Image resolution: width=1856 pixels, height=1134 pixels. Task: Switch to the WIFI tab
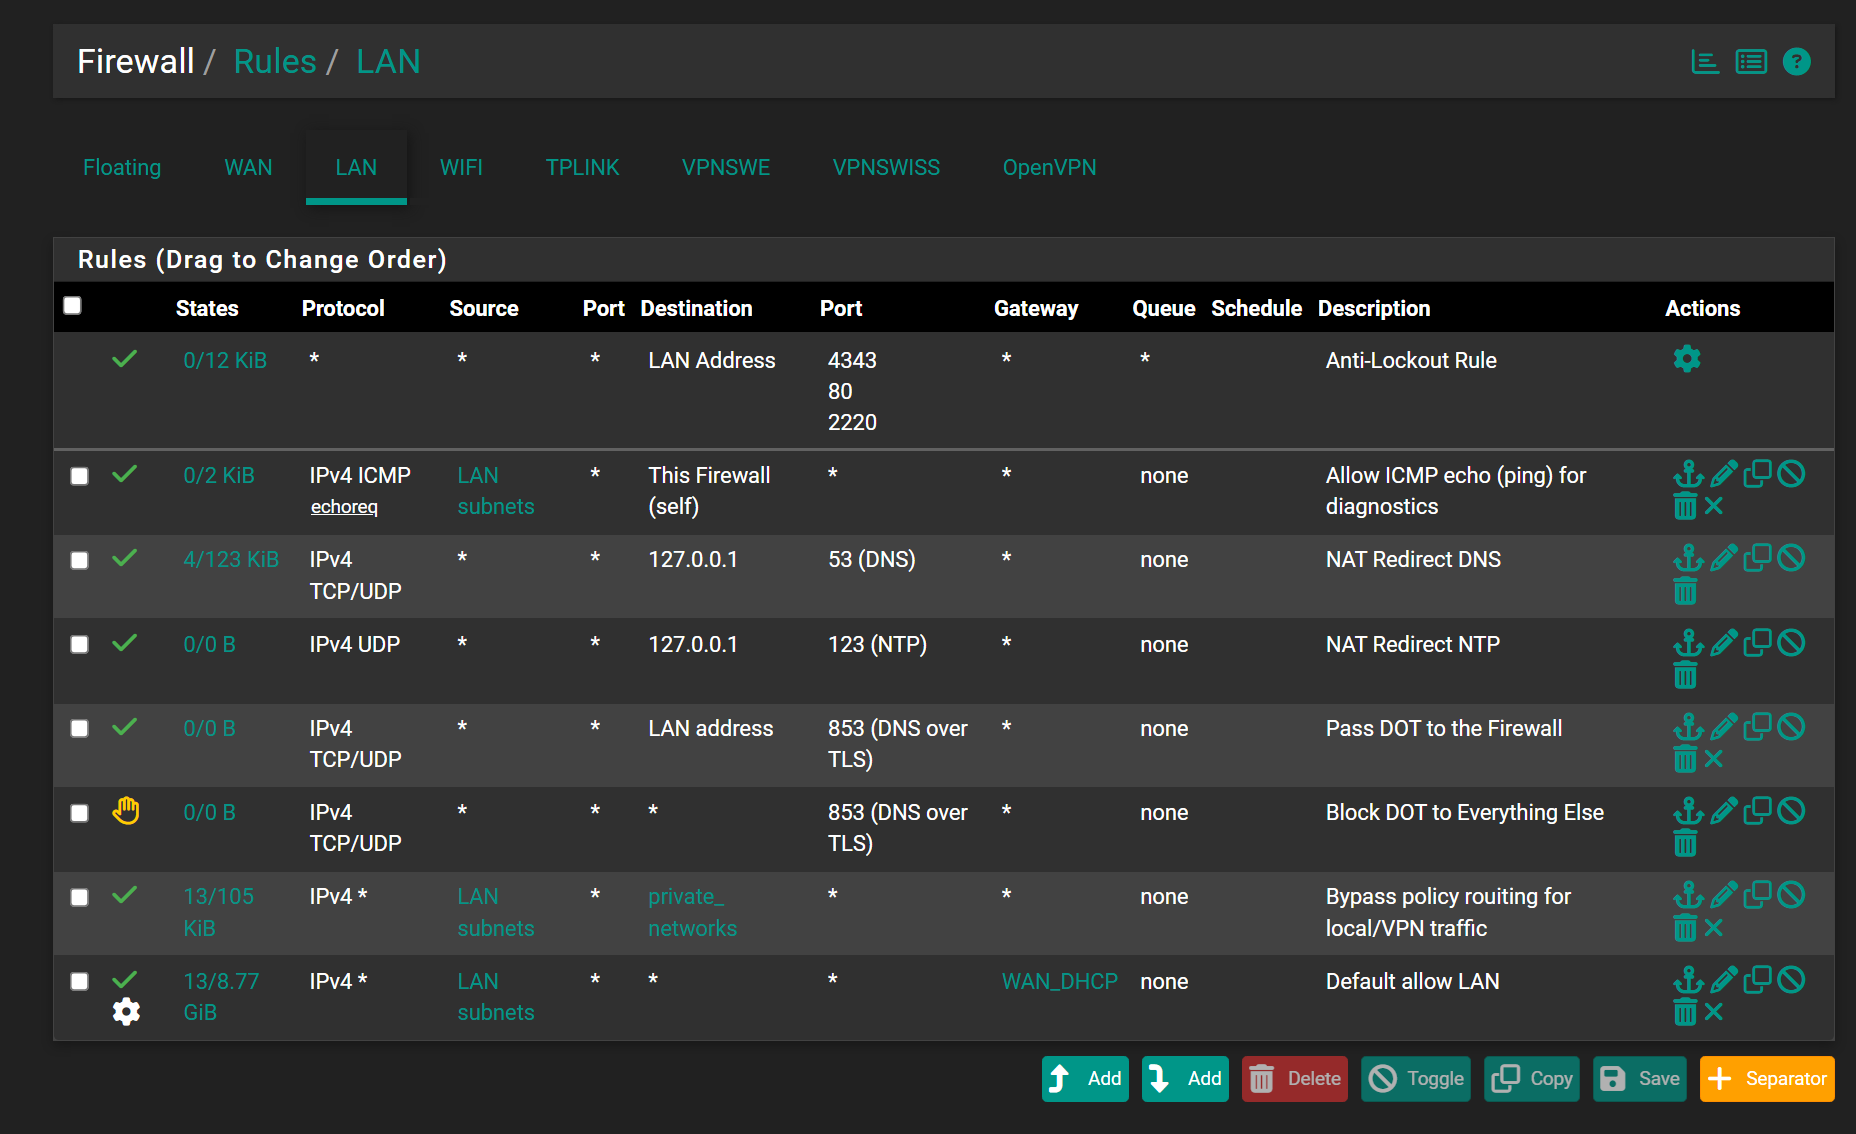point(461,167)
